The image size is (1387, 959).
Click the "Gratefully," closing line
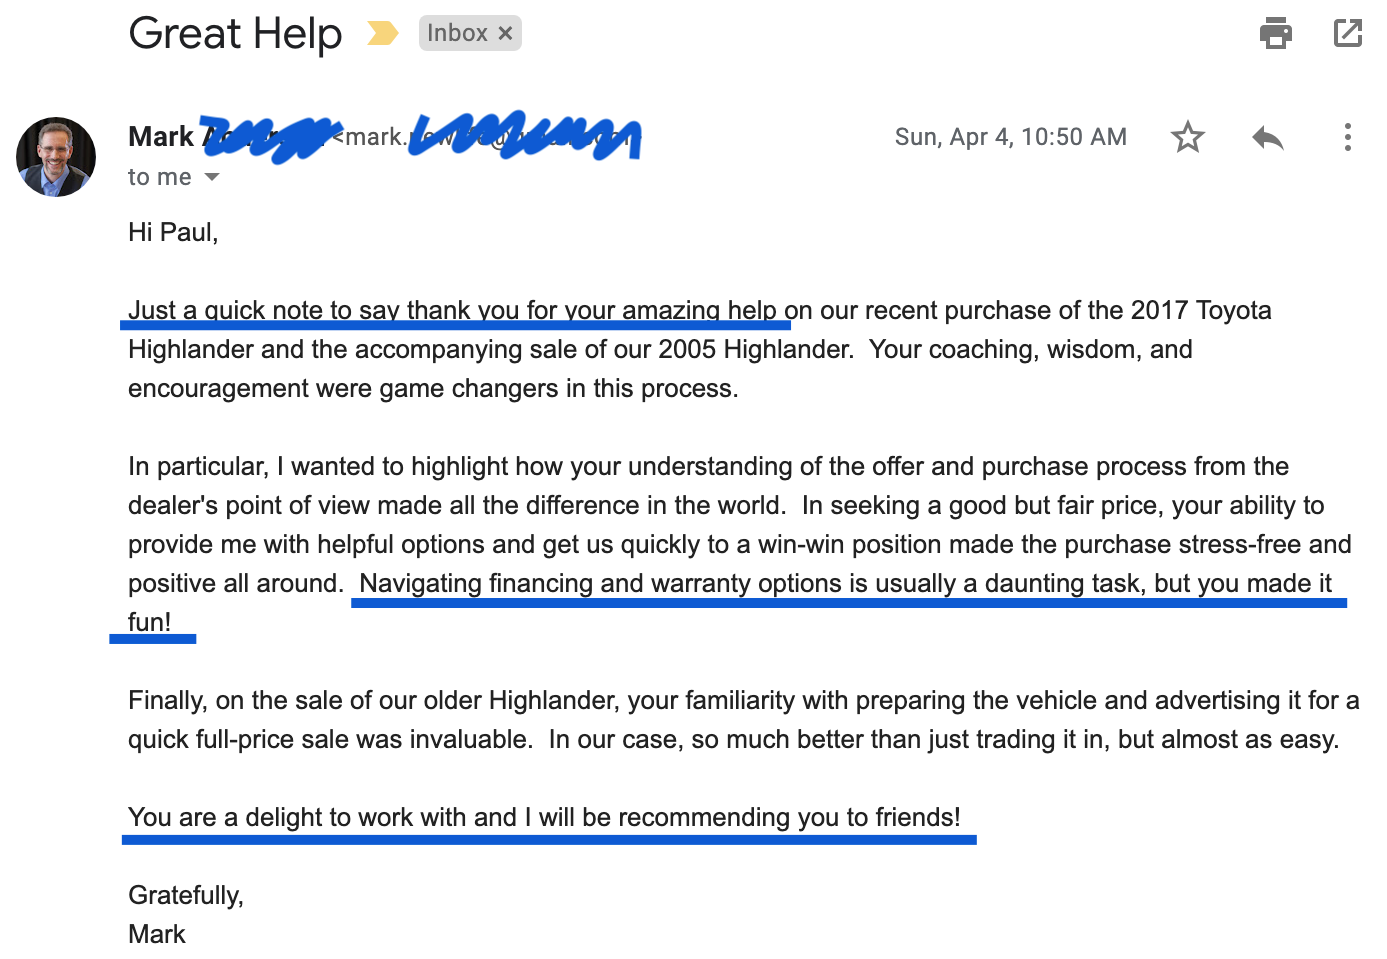(186, 895)
